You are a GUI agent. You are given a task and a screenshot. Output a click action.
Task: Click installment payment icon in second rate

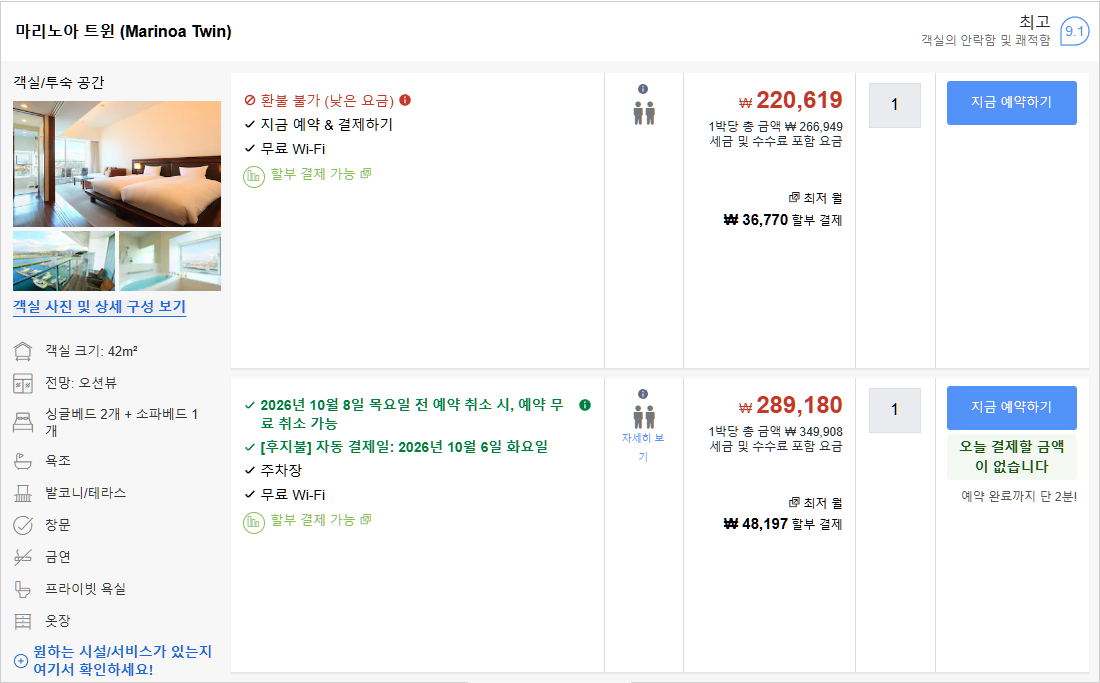point(254,522)
